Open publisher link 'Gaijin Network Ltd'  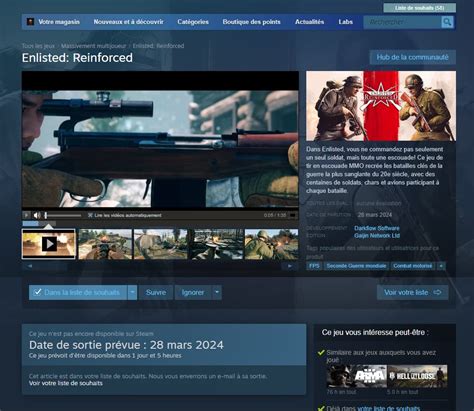(377, 235)
